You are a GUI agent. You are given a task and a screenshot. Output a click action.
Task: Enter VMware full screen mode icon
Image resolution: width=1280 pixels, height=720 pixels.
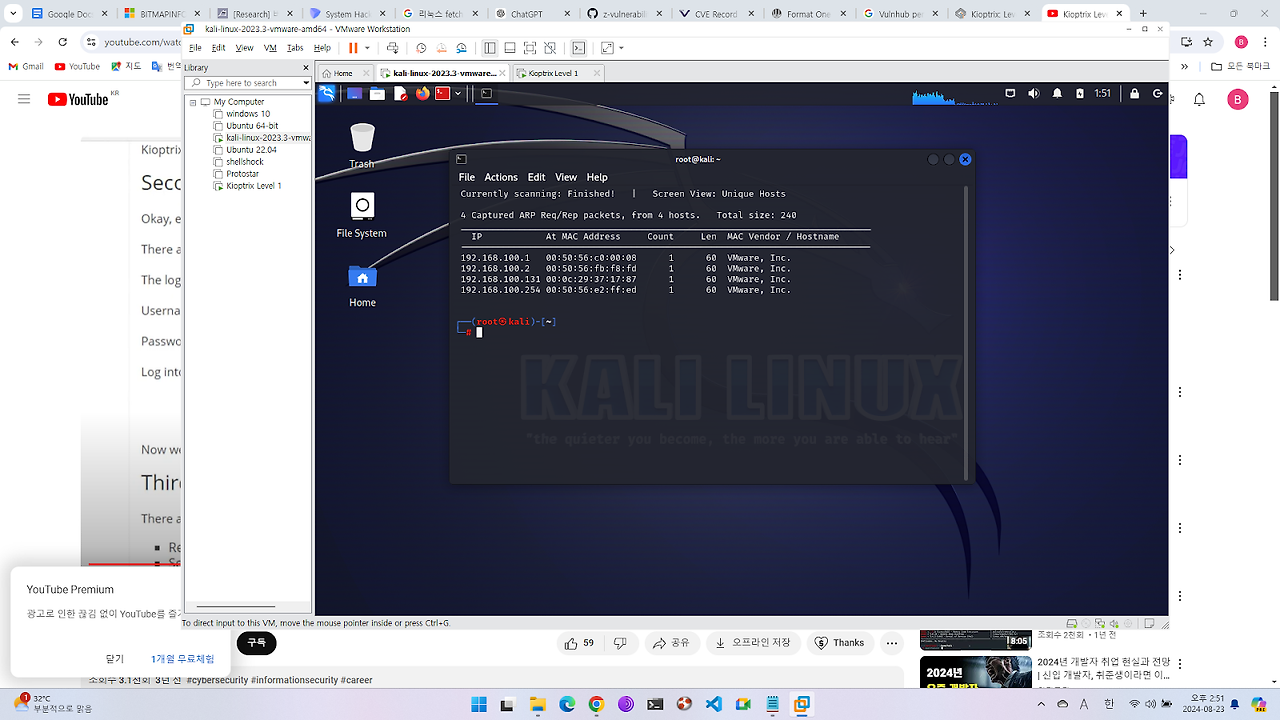530,48
